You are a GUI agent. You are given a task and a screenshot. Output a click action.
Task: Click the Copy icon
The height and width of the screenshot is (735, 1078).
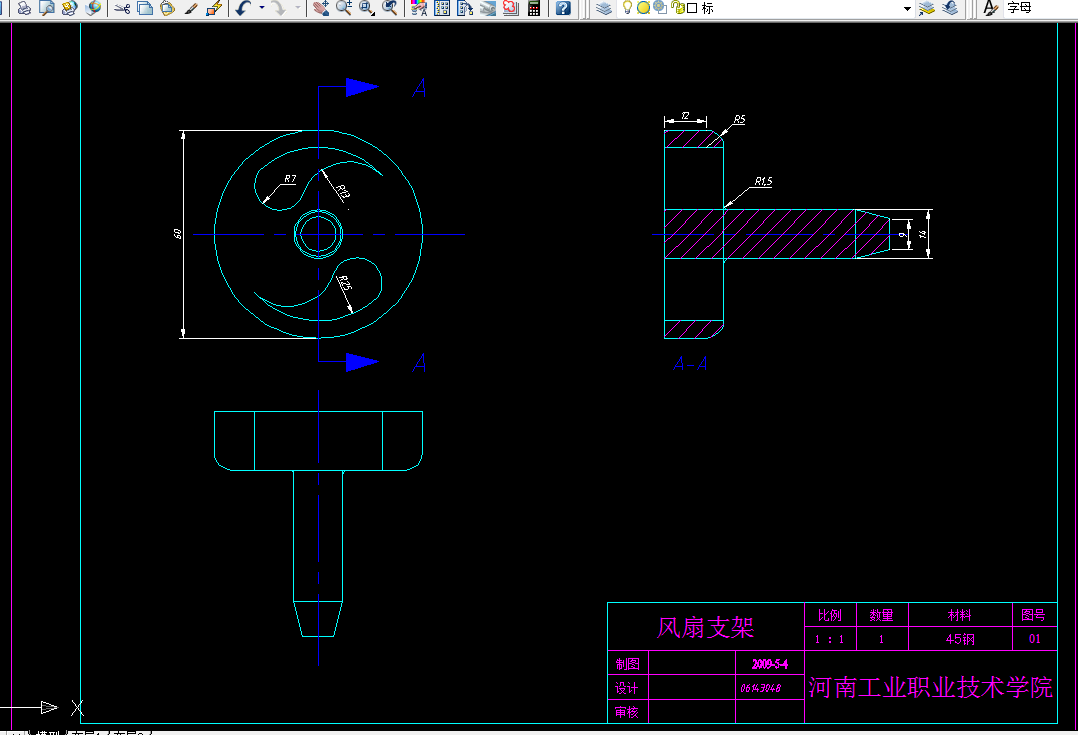[x=145, y=8]
